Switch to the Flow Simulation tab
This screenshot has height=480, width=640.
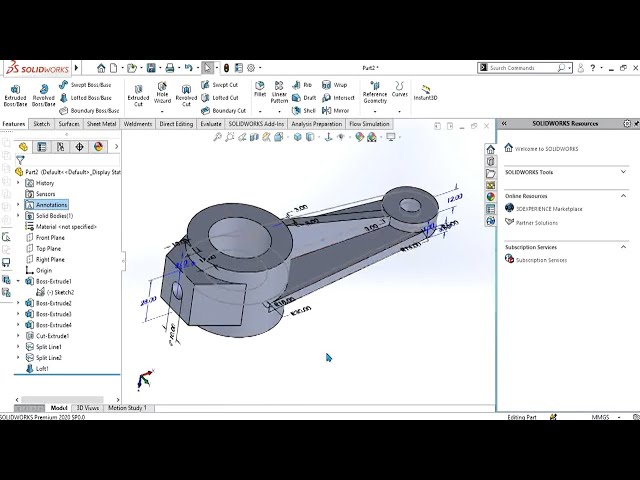pos(369,124)
